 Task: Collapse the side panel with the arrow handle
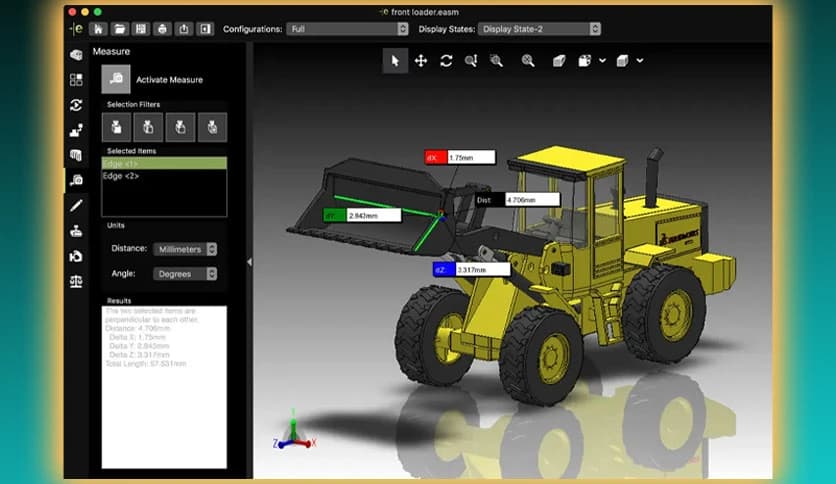point(249,262)
